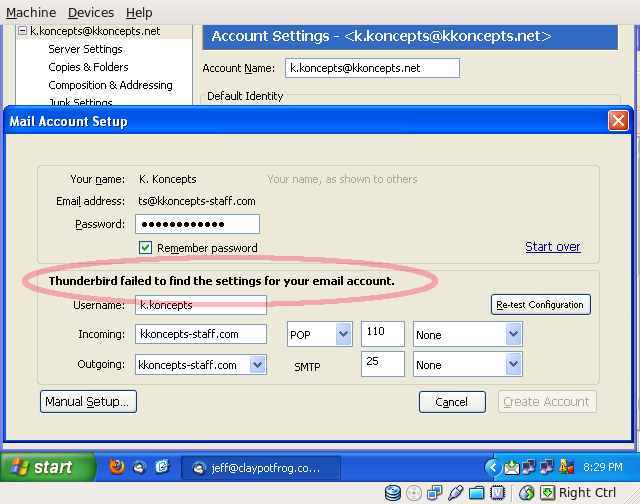Image resolution: width=640 pixels, height=504 pixels.
Task: Open the Outgoing server combo box
Action: [x=201, y=364]
